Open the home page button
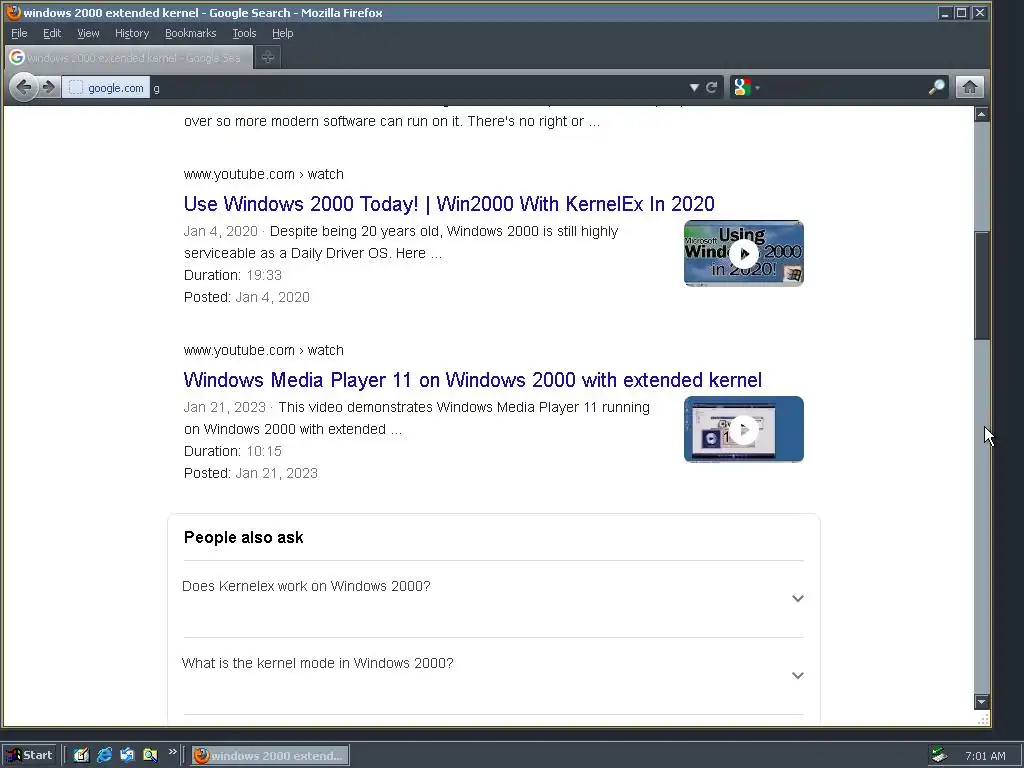This screenshot has height=768, width=1024. tap(969, 87)
